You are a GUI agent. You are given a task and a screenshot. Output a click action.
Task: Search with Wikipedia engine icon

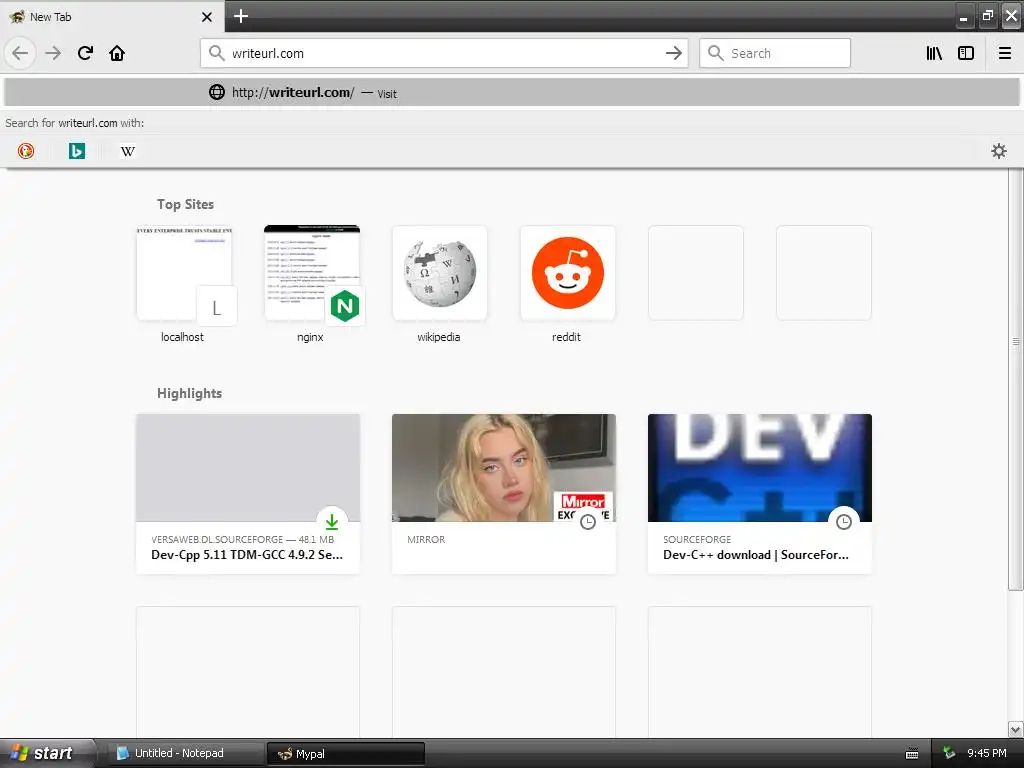point(127,151)
